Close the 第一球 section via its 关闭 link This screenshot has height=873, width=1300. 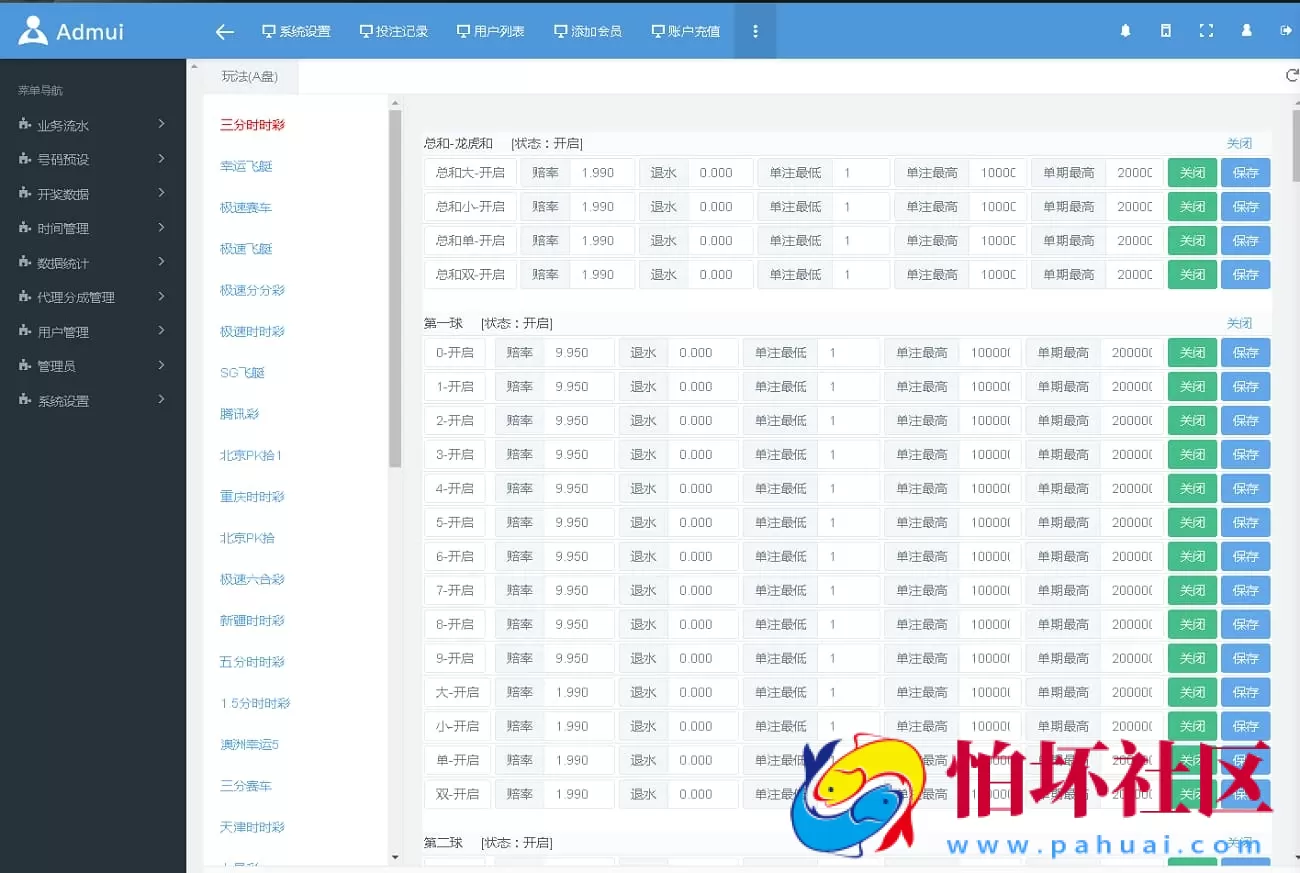[1239, 323]
